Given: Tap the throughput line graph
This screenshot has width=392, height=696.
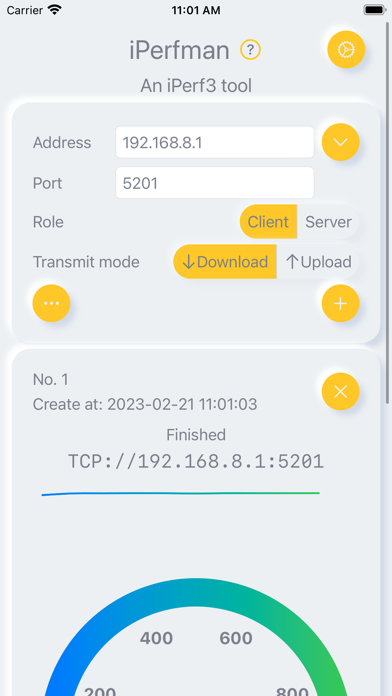Looking at the screenshot, I should [x=181, y=493].
